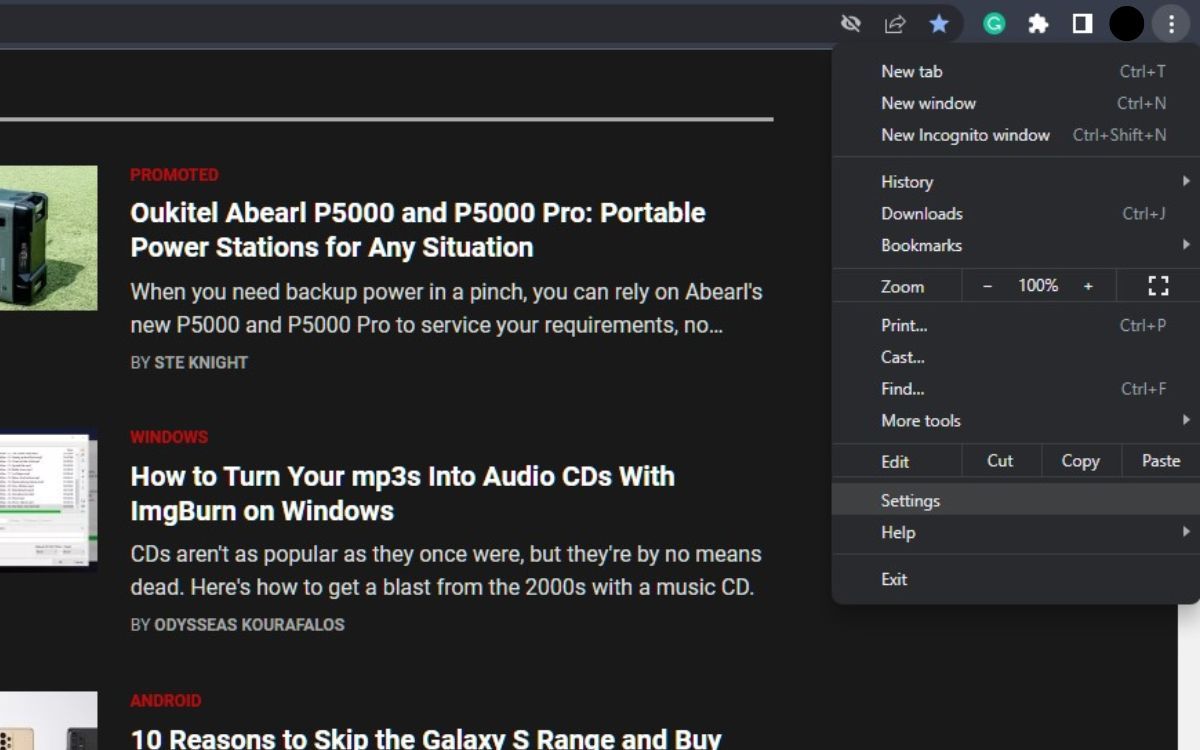Screen dimensions: 1200x750
Task: Click the Cut button in Edit row
Action: coord(1000,461)
